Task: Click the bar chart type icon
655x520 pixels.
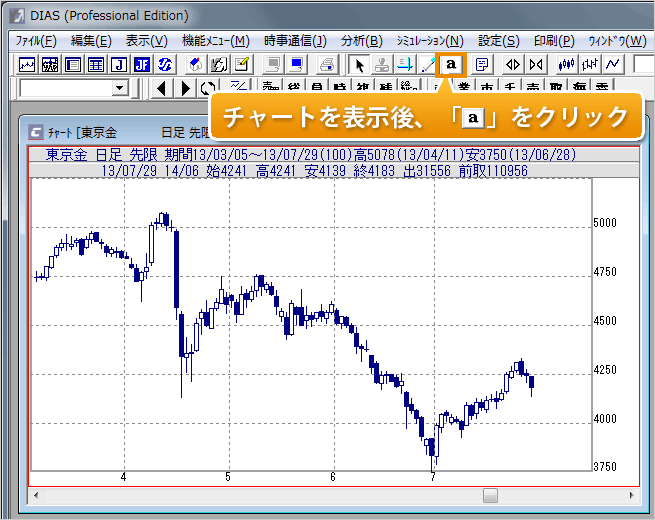Action: pyautogui.click(x=590, y=64)
